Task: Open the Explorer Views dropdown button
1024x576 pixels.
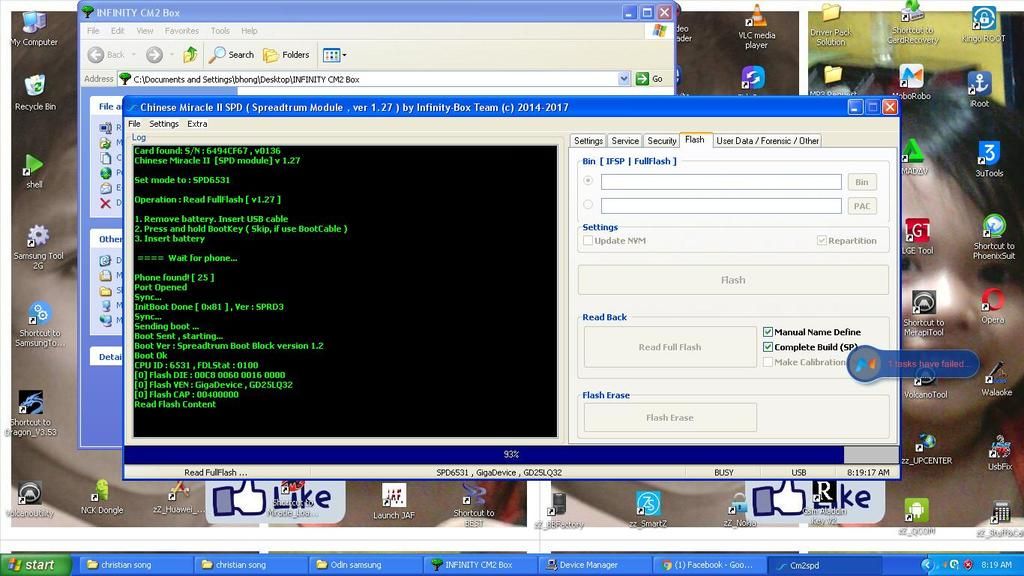Action: pyautogui.click(x=333, y=55)
